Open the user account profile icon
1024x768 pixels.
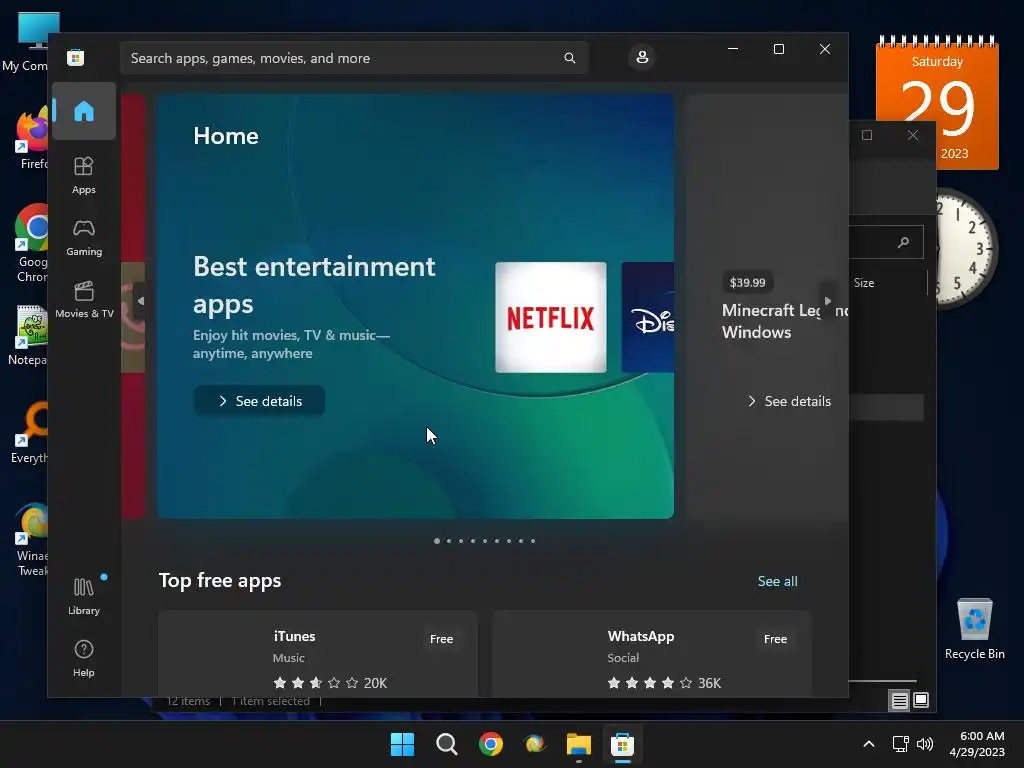[642, 57]
